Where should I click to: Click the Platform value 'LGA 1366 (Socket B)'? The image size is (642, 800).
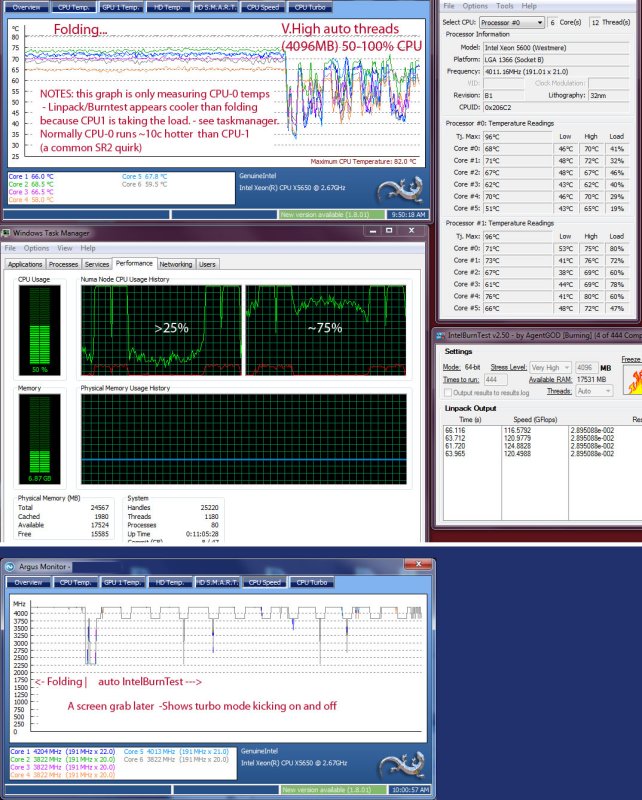click(x=556, y=60)
